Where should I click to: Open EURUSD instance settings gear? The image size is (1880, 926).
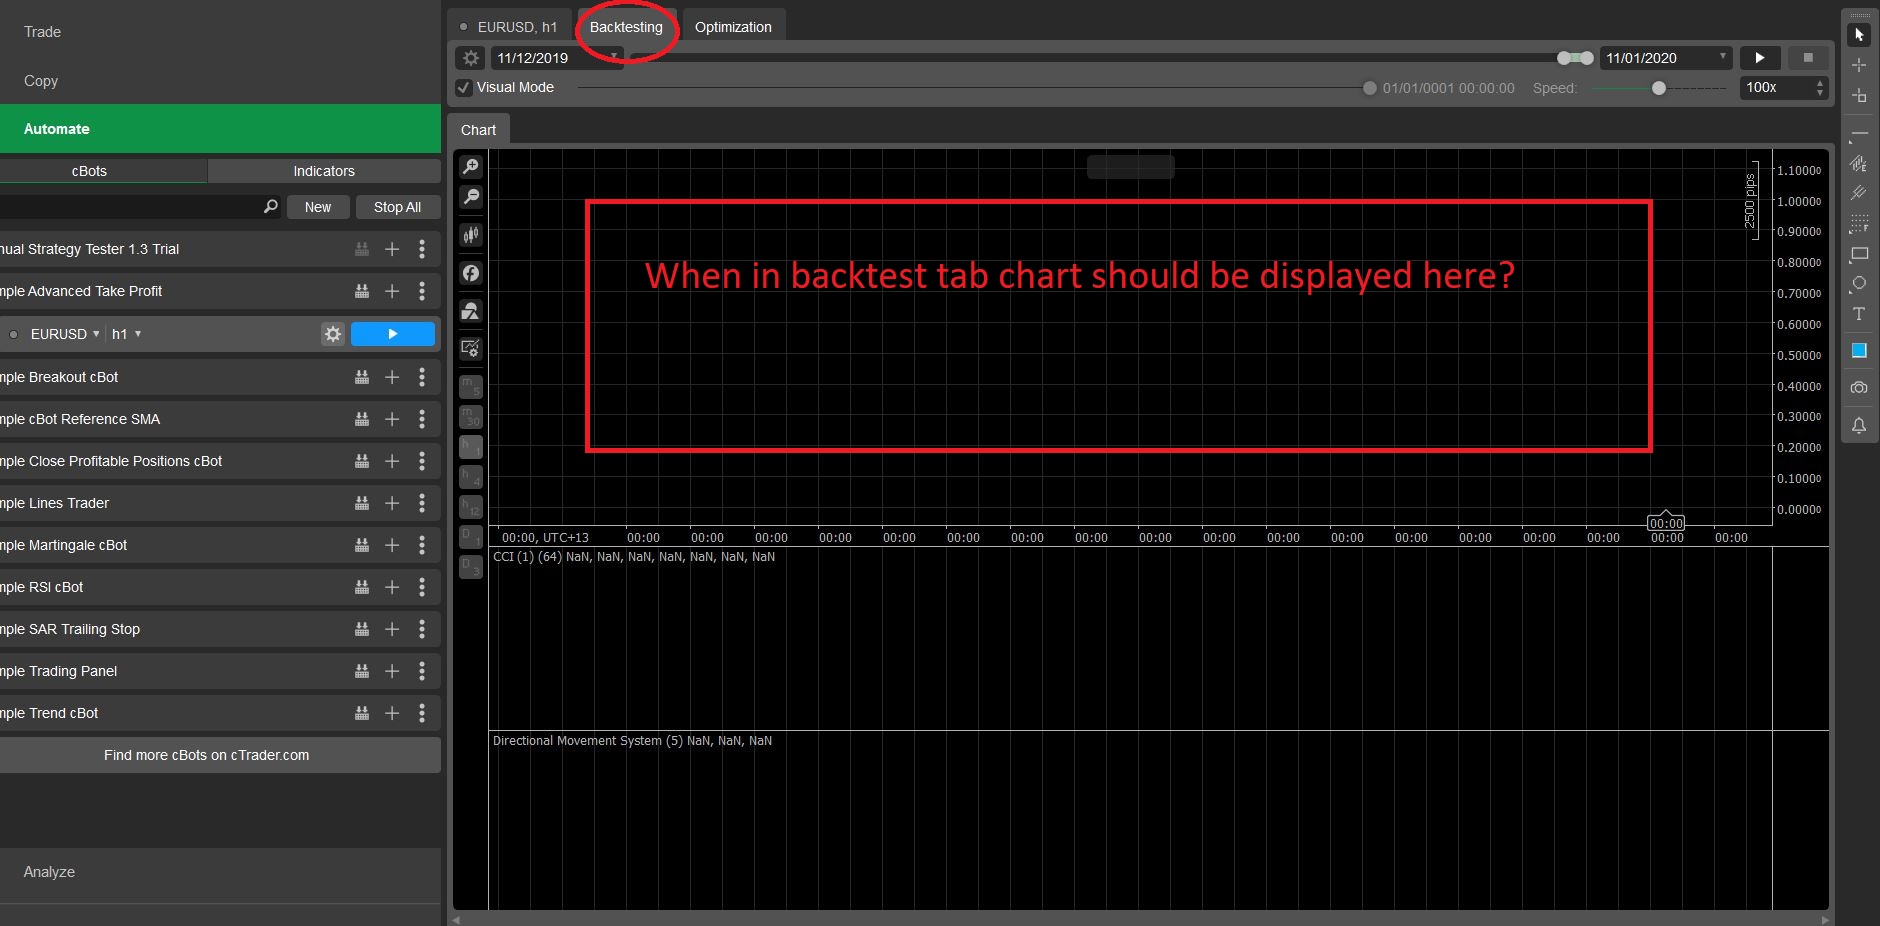(333, 334)
